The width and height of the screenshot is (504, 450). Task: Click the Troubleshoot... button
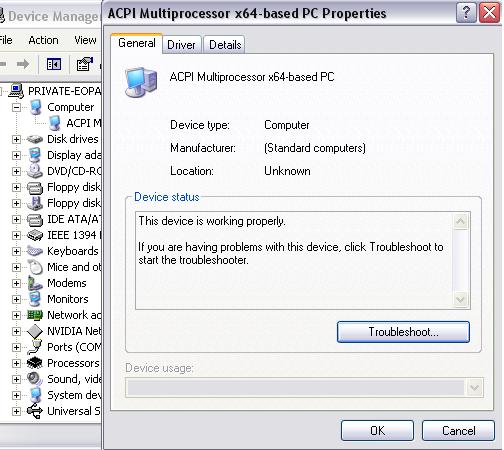[403, 332]
